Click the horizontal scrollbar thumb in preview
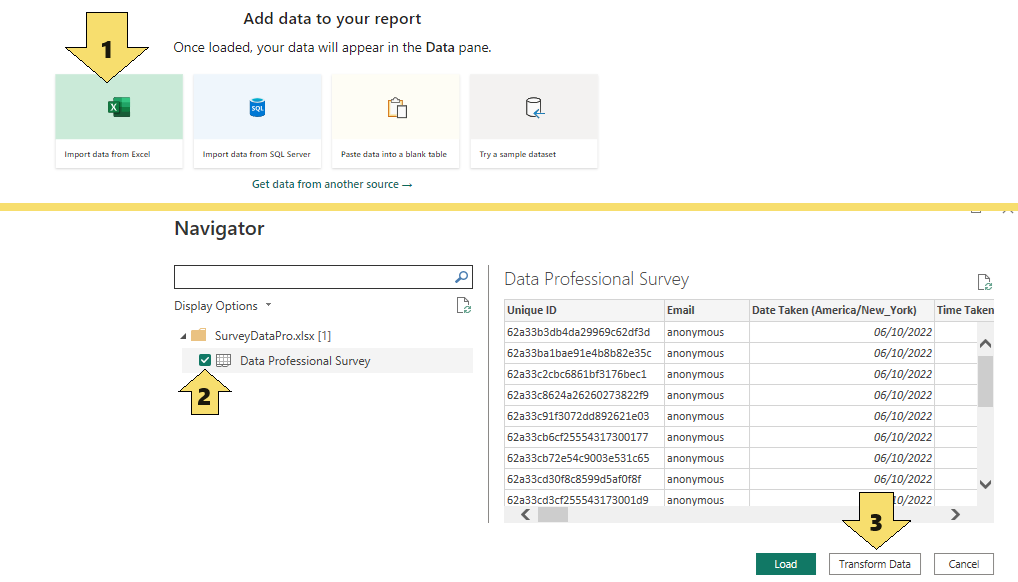This screenshot has height=582, width=1018. (552, 514)
